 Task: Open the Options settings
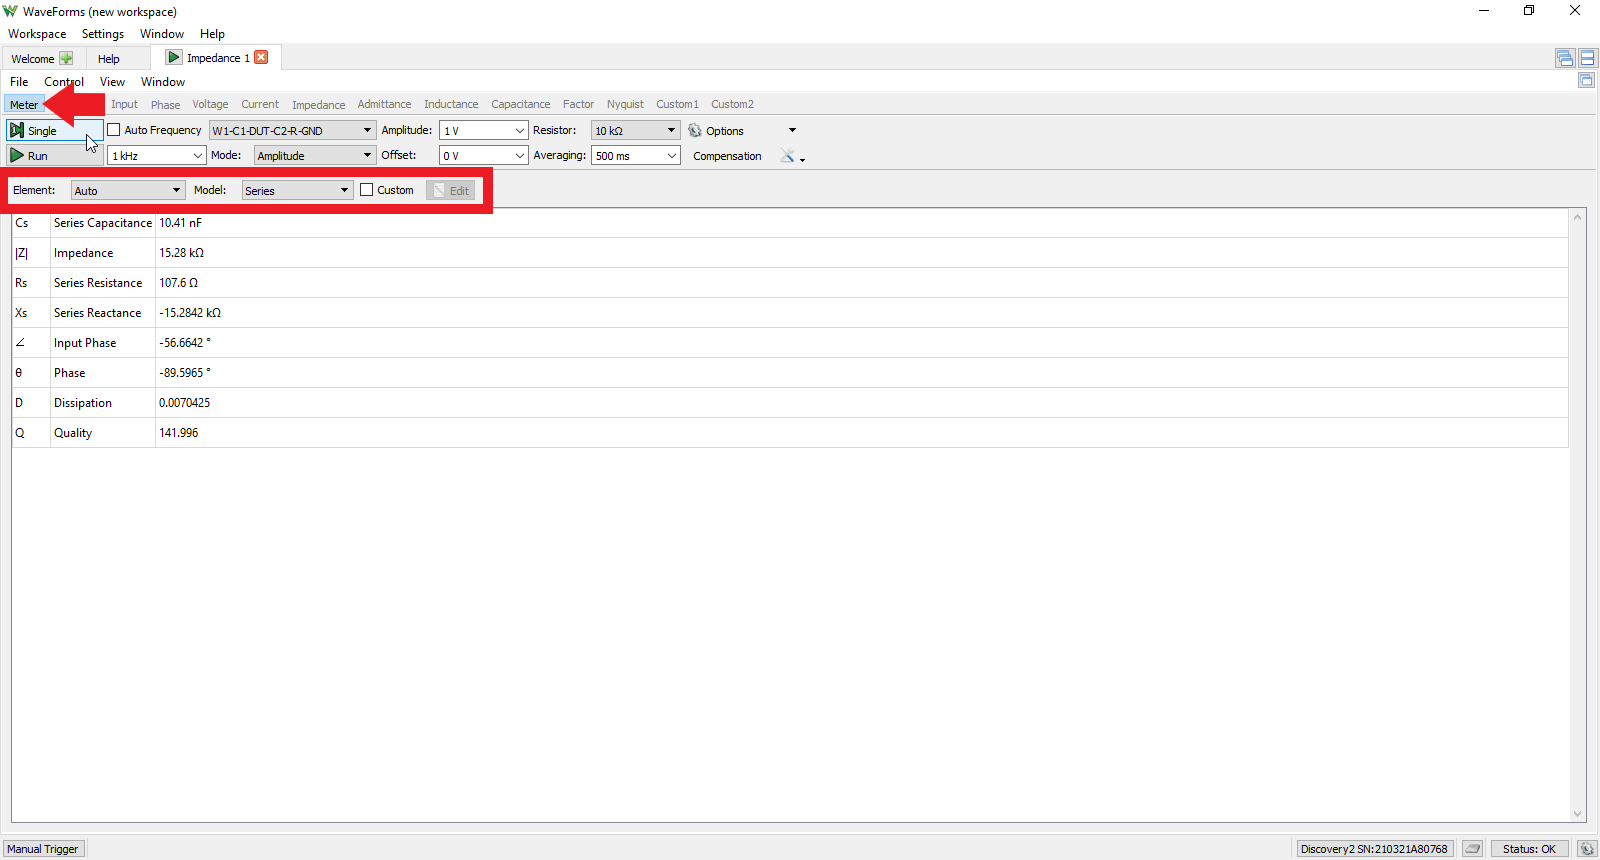pyautogui.click(x=716, y=131)
